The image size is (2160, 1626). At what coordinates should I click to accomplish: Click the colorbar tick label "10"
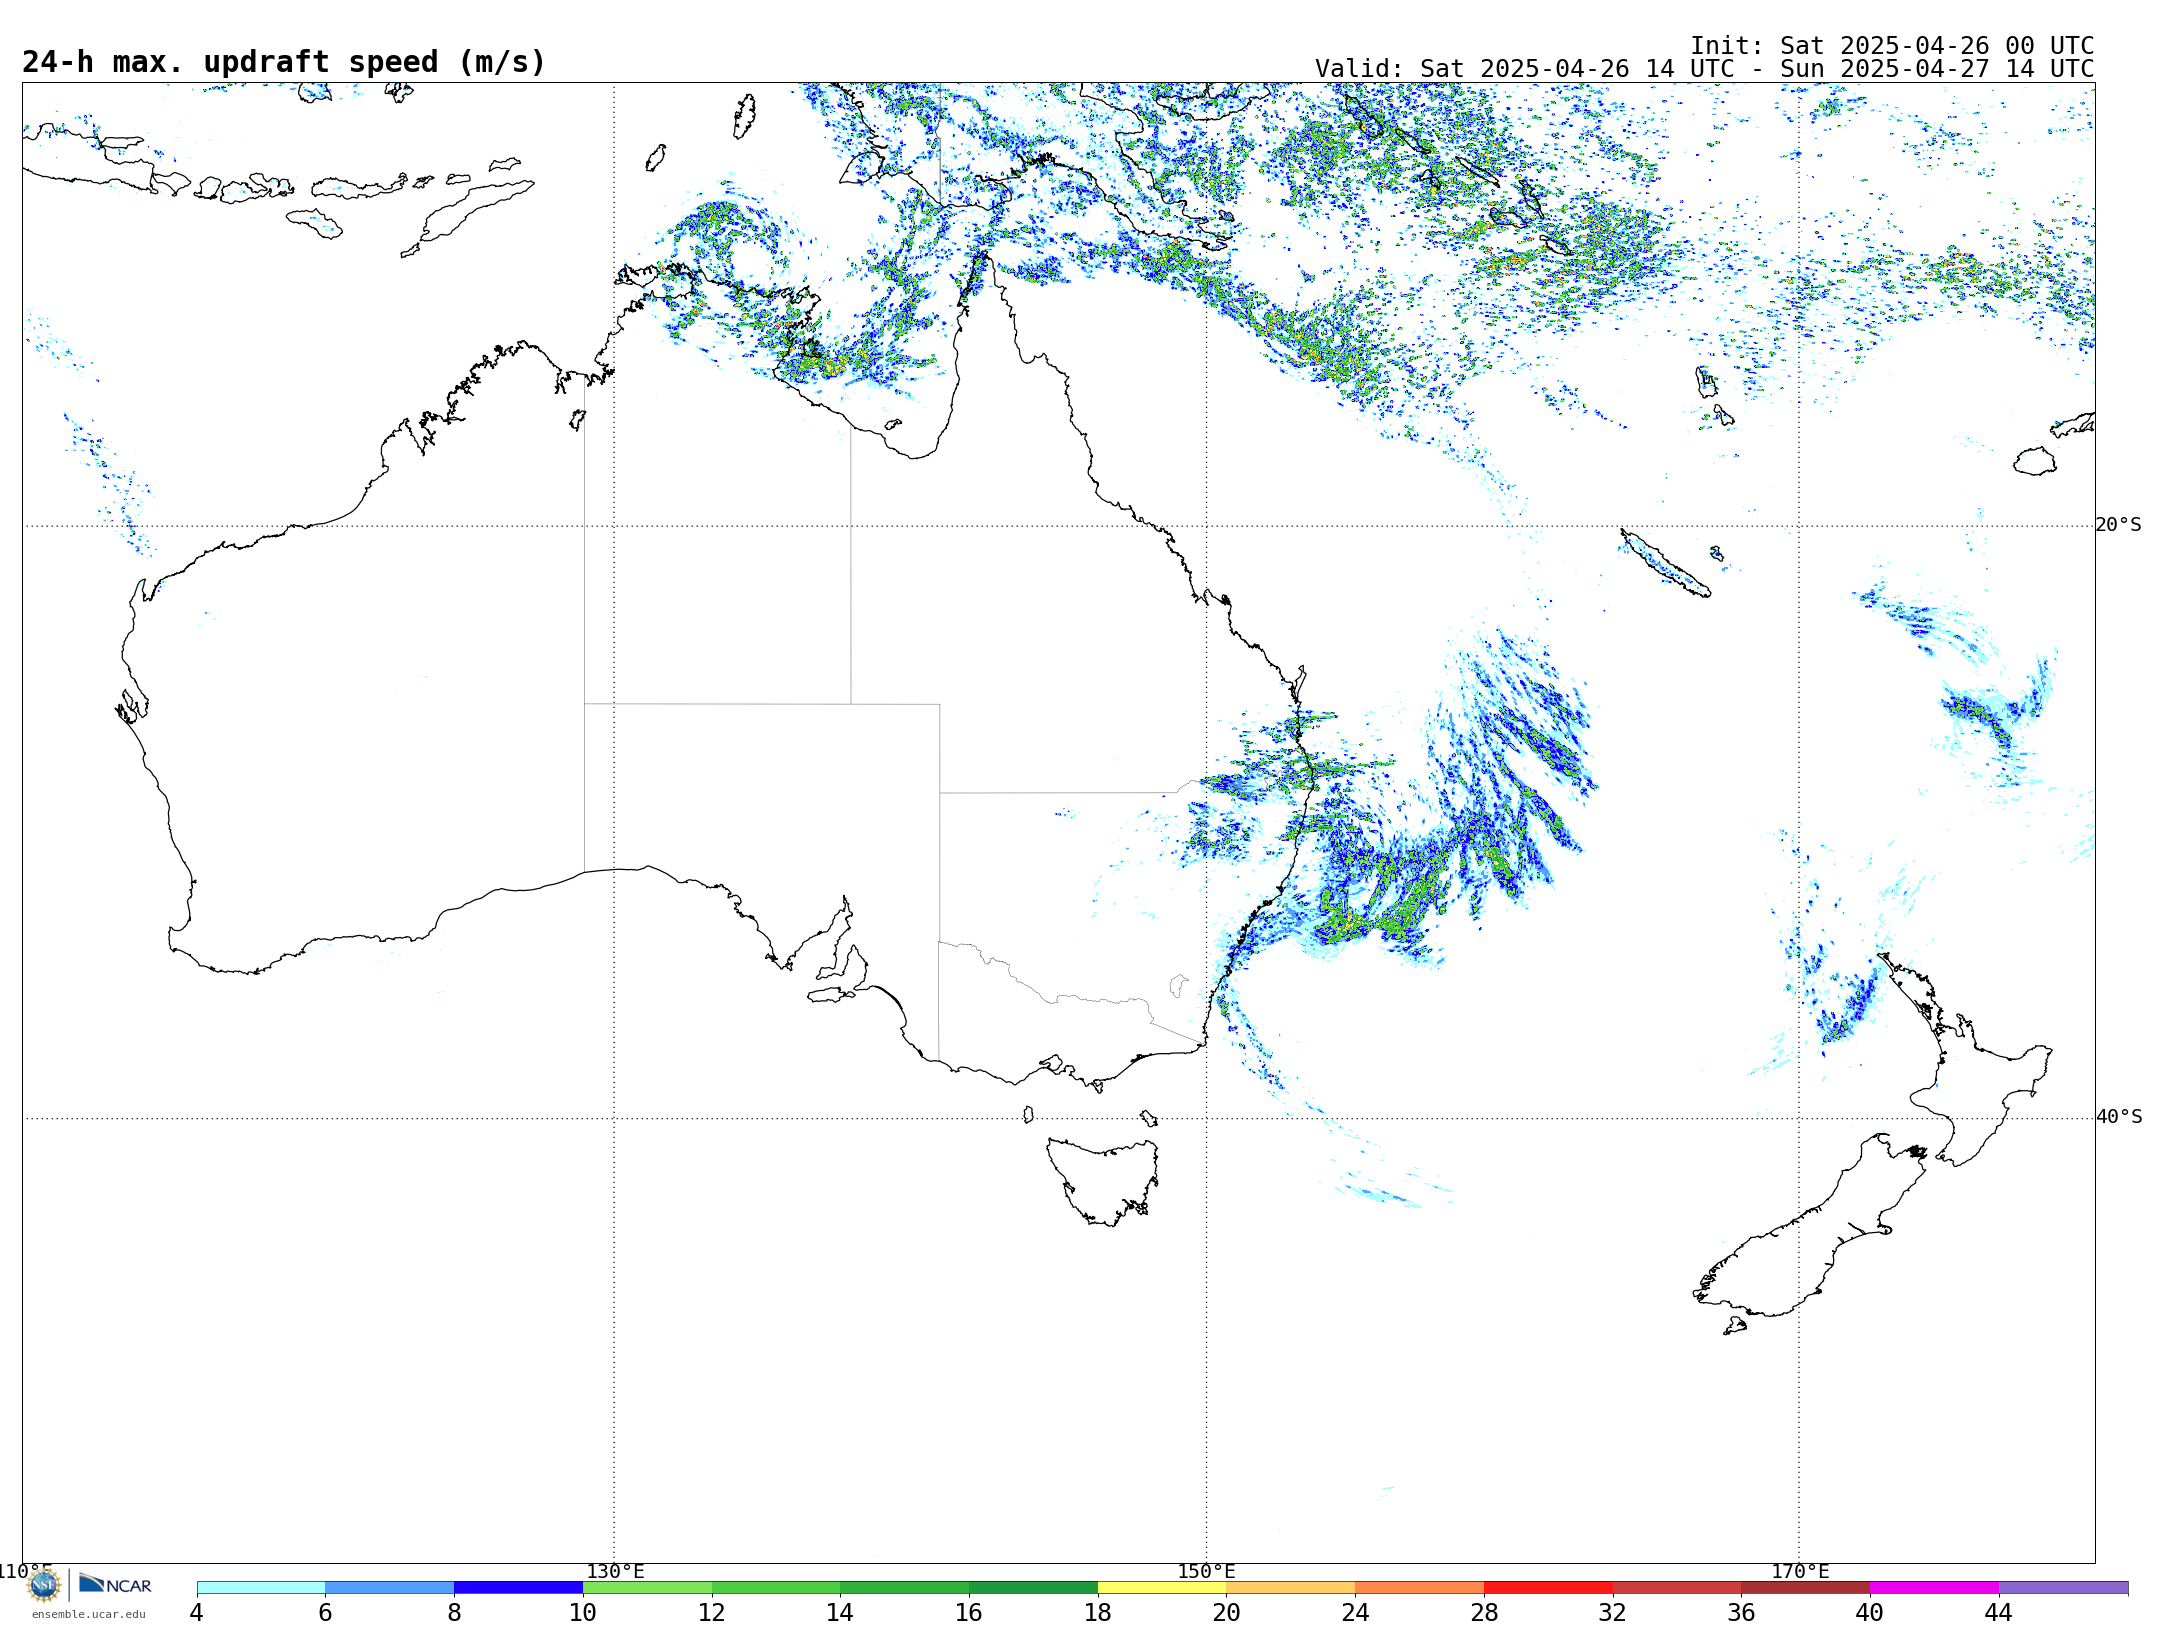pos(583,1612)
